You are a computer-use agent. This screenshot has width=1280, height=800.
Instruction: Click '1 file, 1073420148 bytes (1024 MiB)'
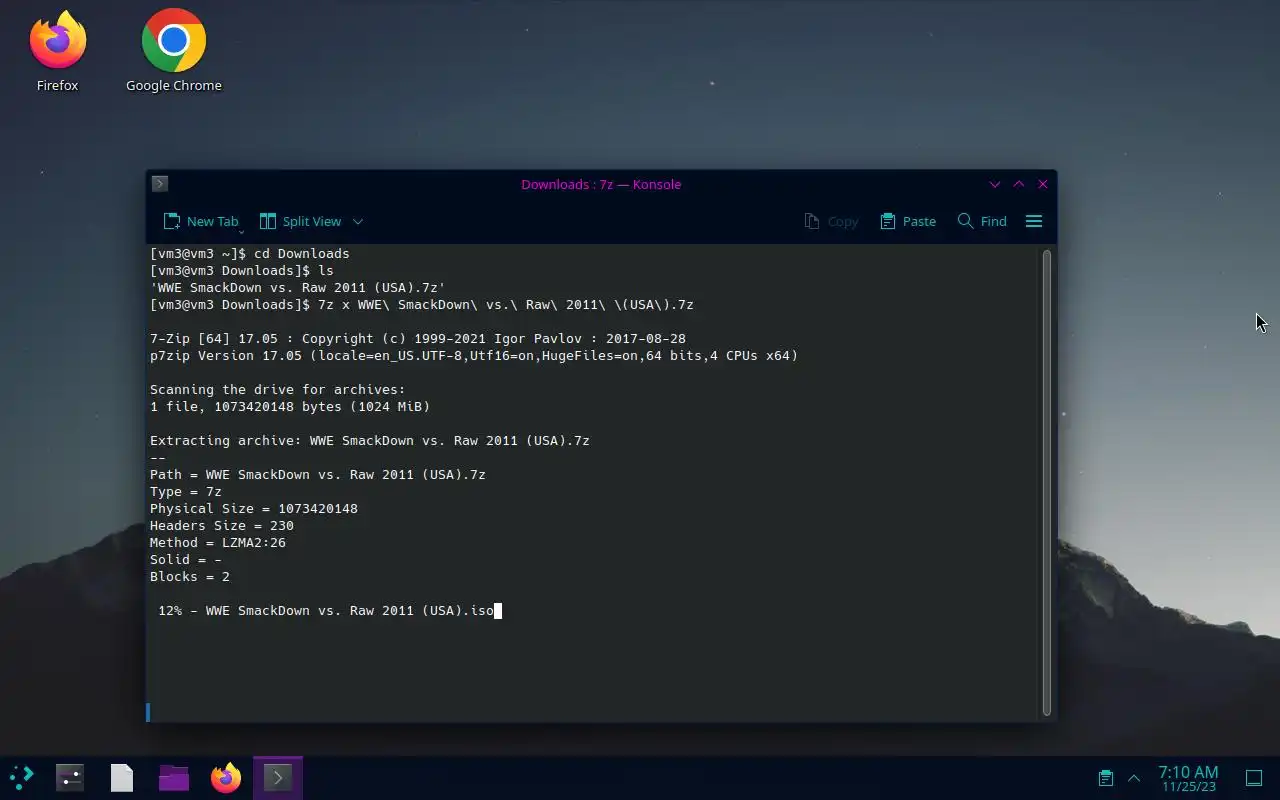pos(290,407)
